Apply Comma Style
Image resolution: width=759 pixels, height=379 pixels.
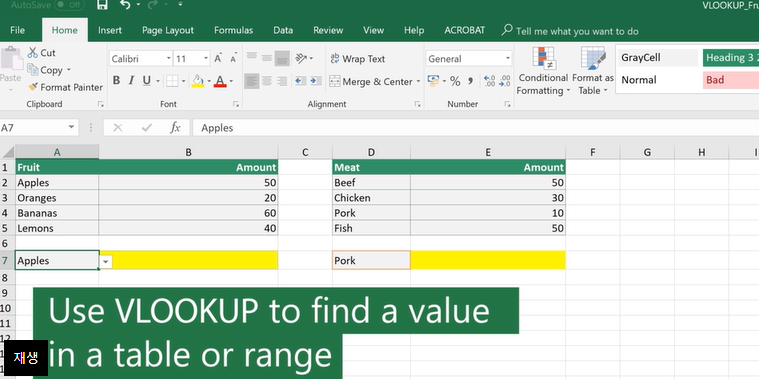(x=470, y=81)
